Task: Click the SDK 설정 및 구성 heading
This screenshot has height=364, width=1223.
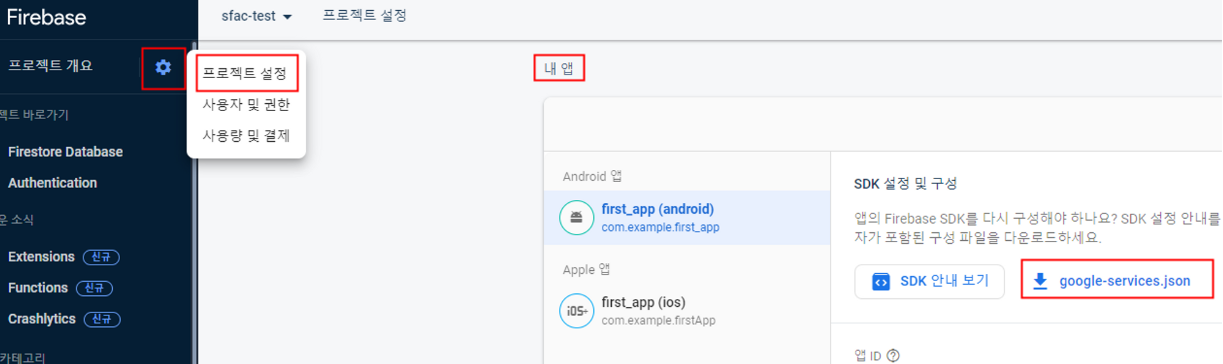Action: tap(905, 184)
